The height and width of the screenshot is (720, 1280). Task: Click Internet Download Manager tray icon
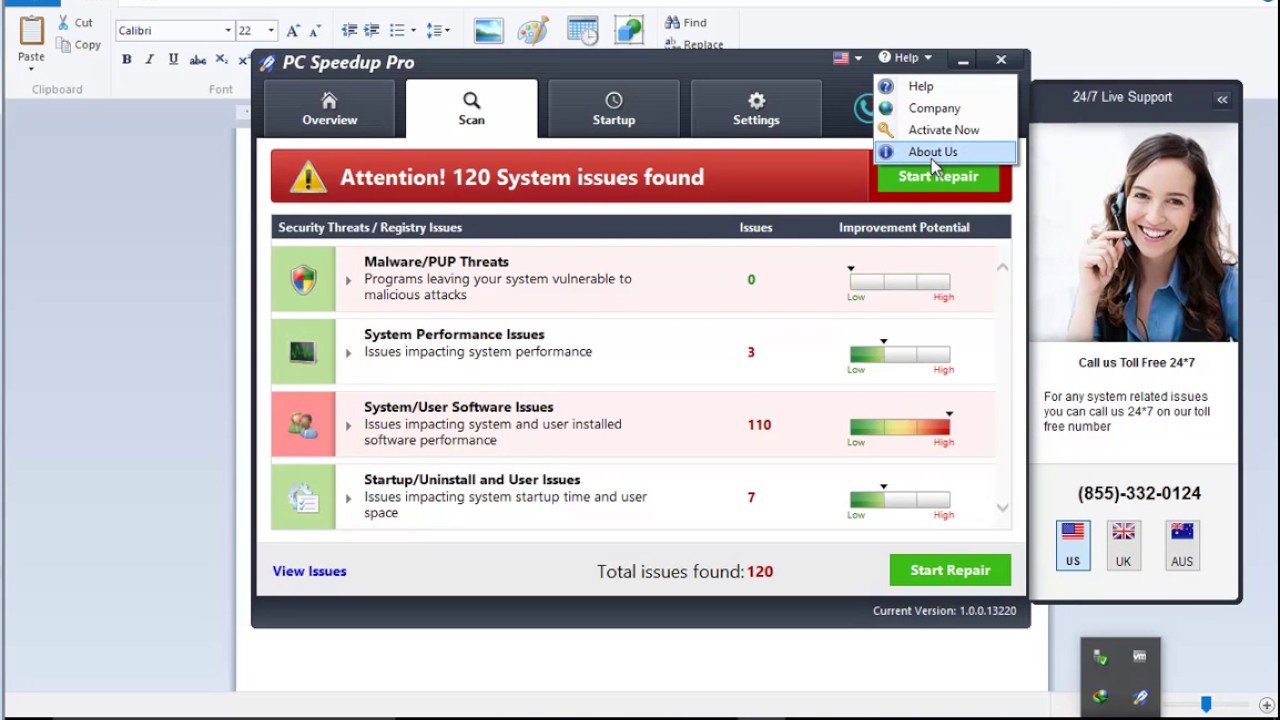point(1100,697)
